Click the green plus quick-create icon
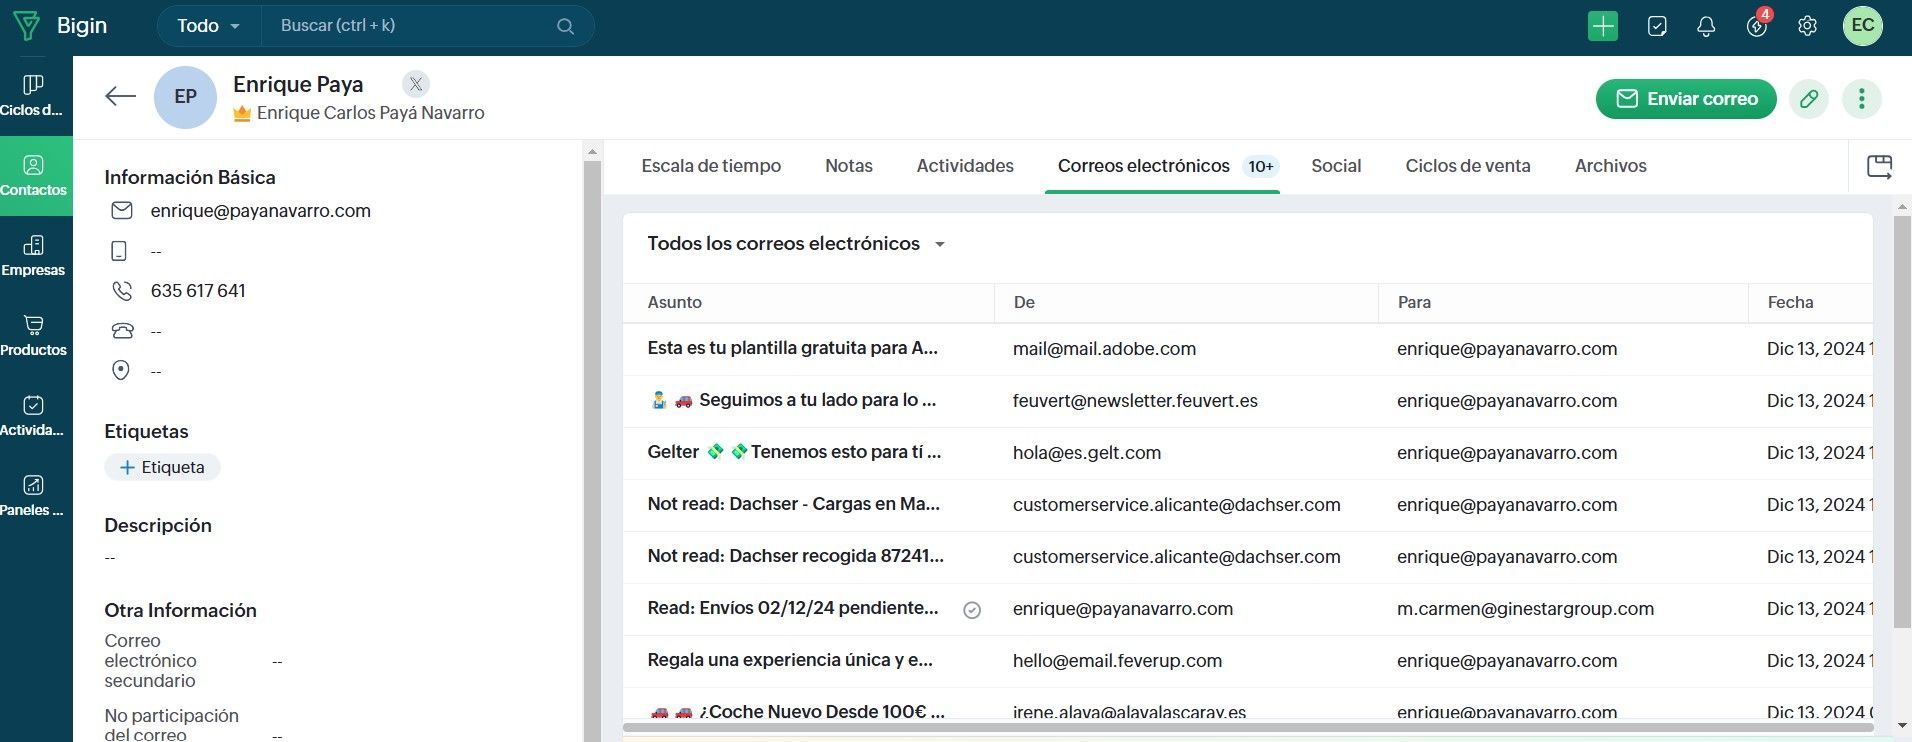 point(1602,26)
